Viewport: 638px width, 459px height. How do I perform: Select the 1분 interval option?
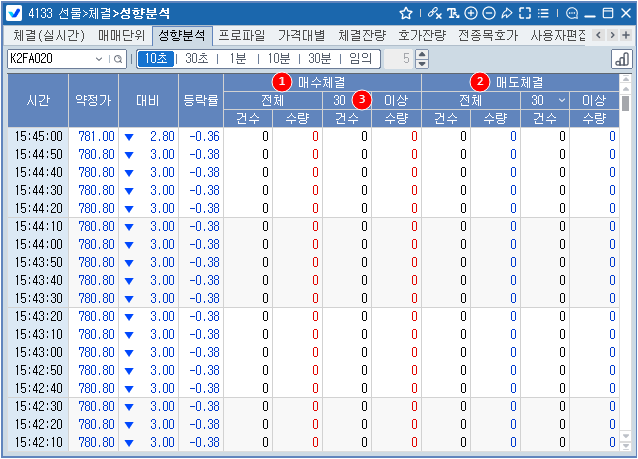point(238,59)
